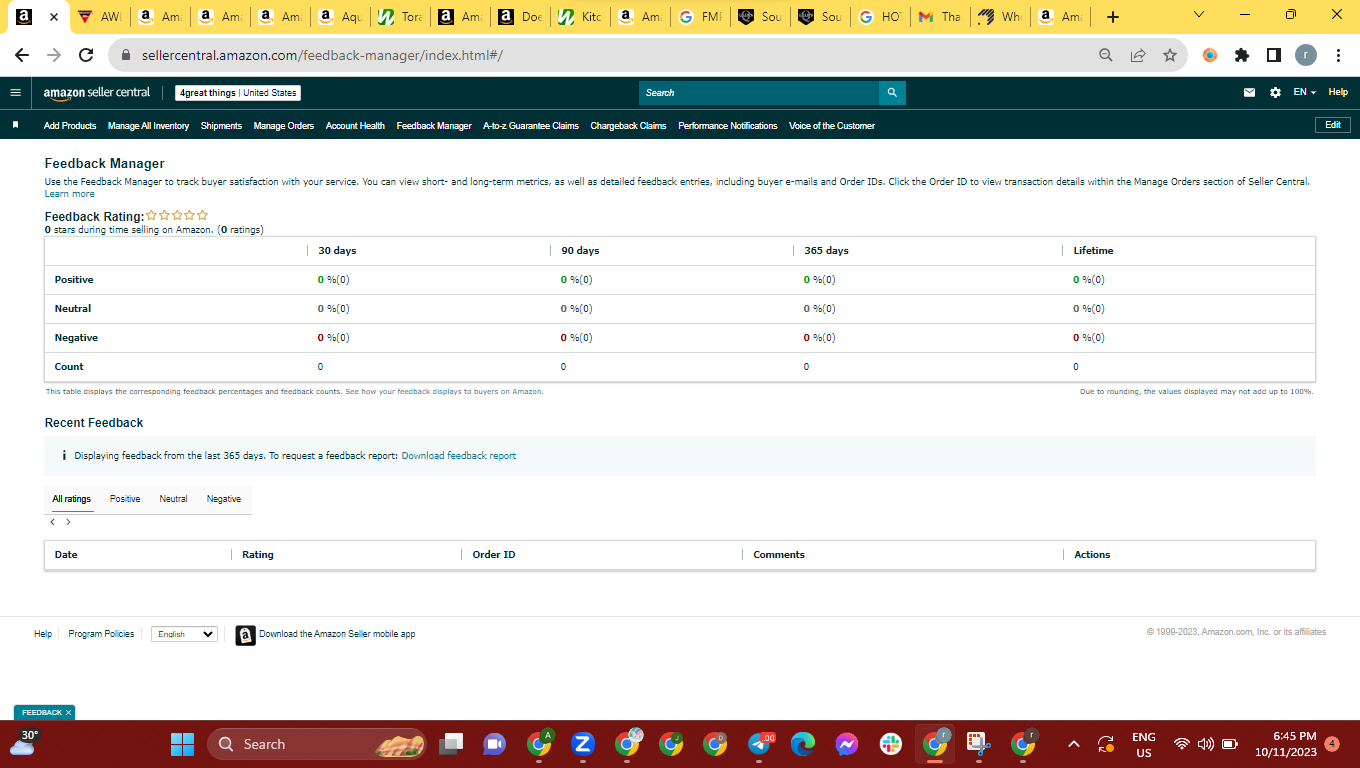1360x768 pixels.
Task: Open Telegram from the taskbar
Action: click(761, 744)
